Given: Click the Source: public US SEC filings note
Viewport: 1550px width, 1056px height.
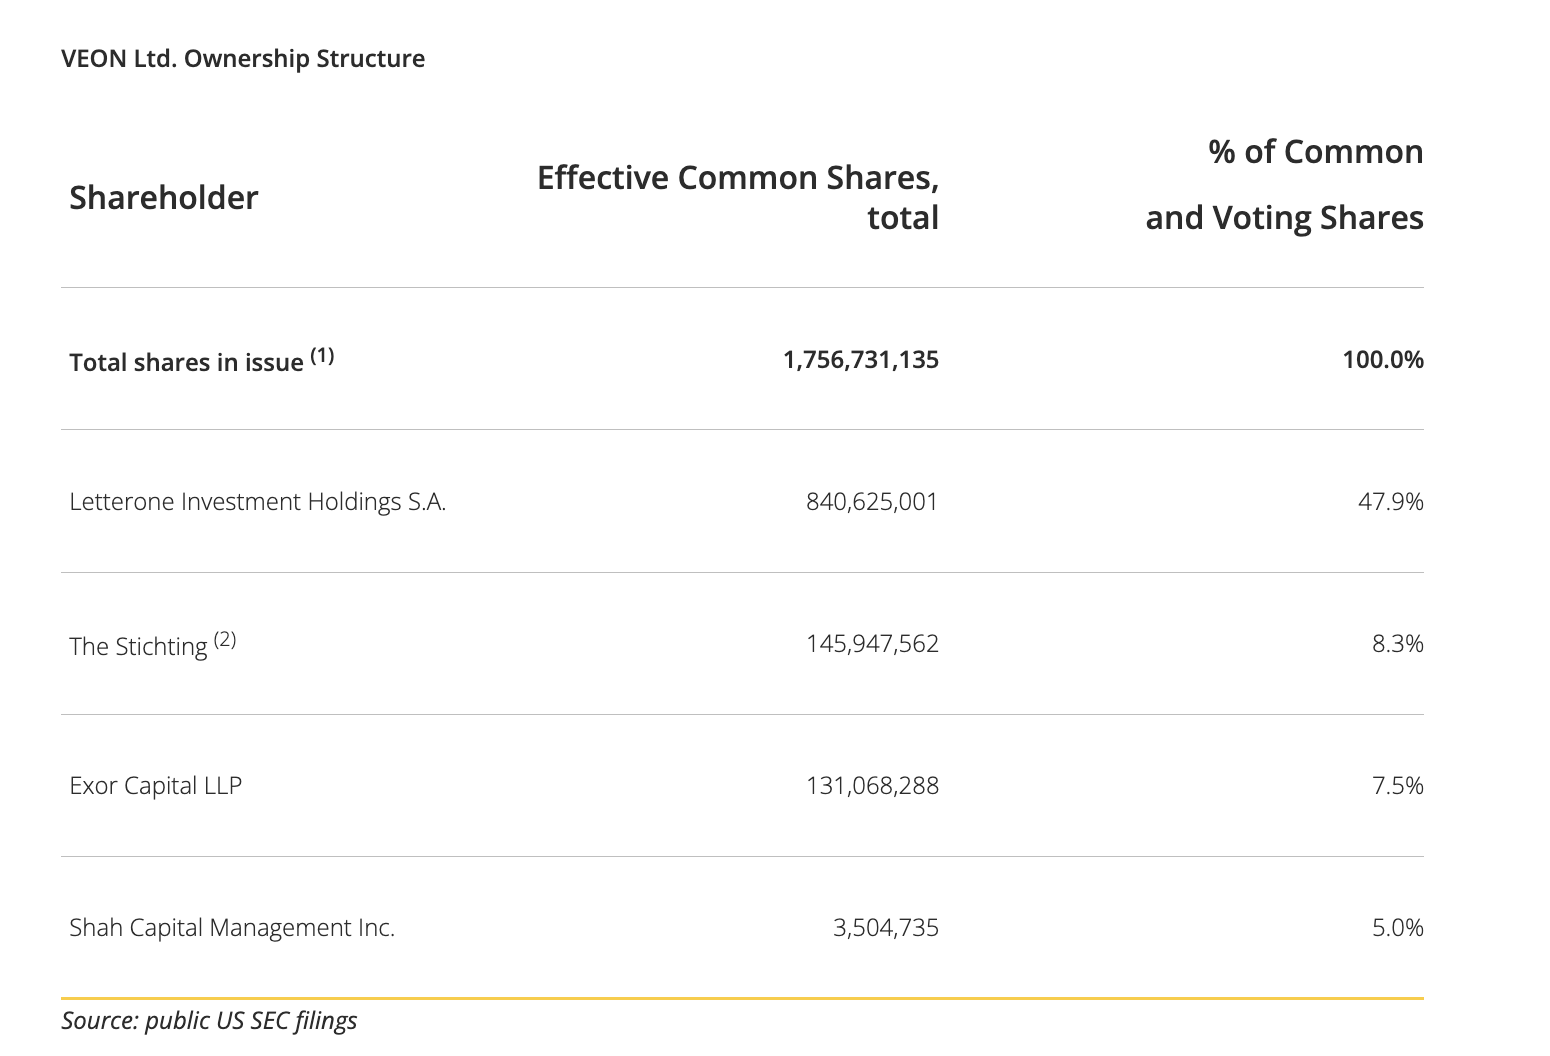Looking at the screenshot, I should pos(209,1021).
